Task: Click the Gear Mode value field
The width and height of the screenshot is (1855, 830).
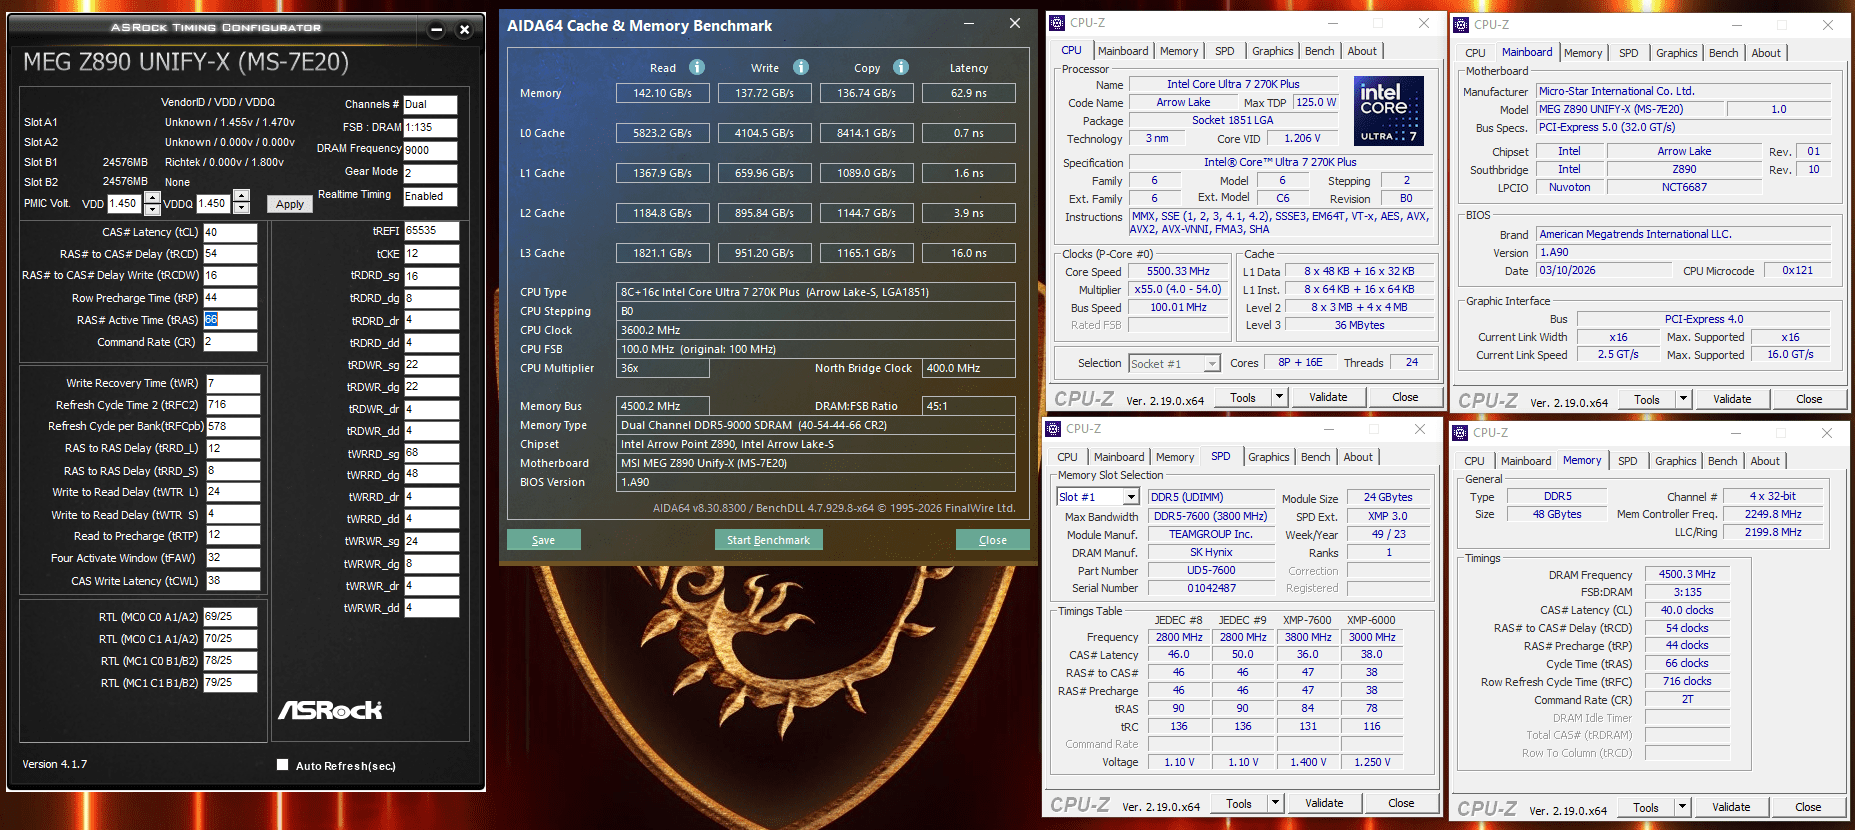Action: pos(430,173)
